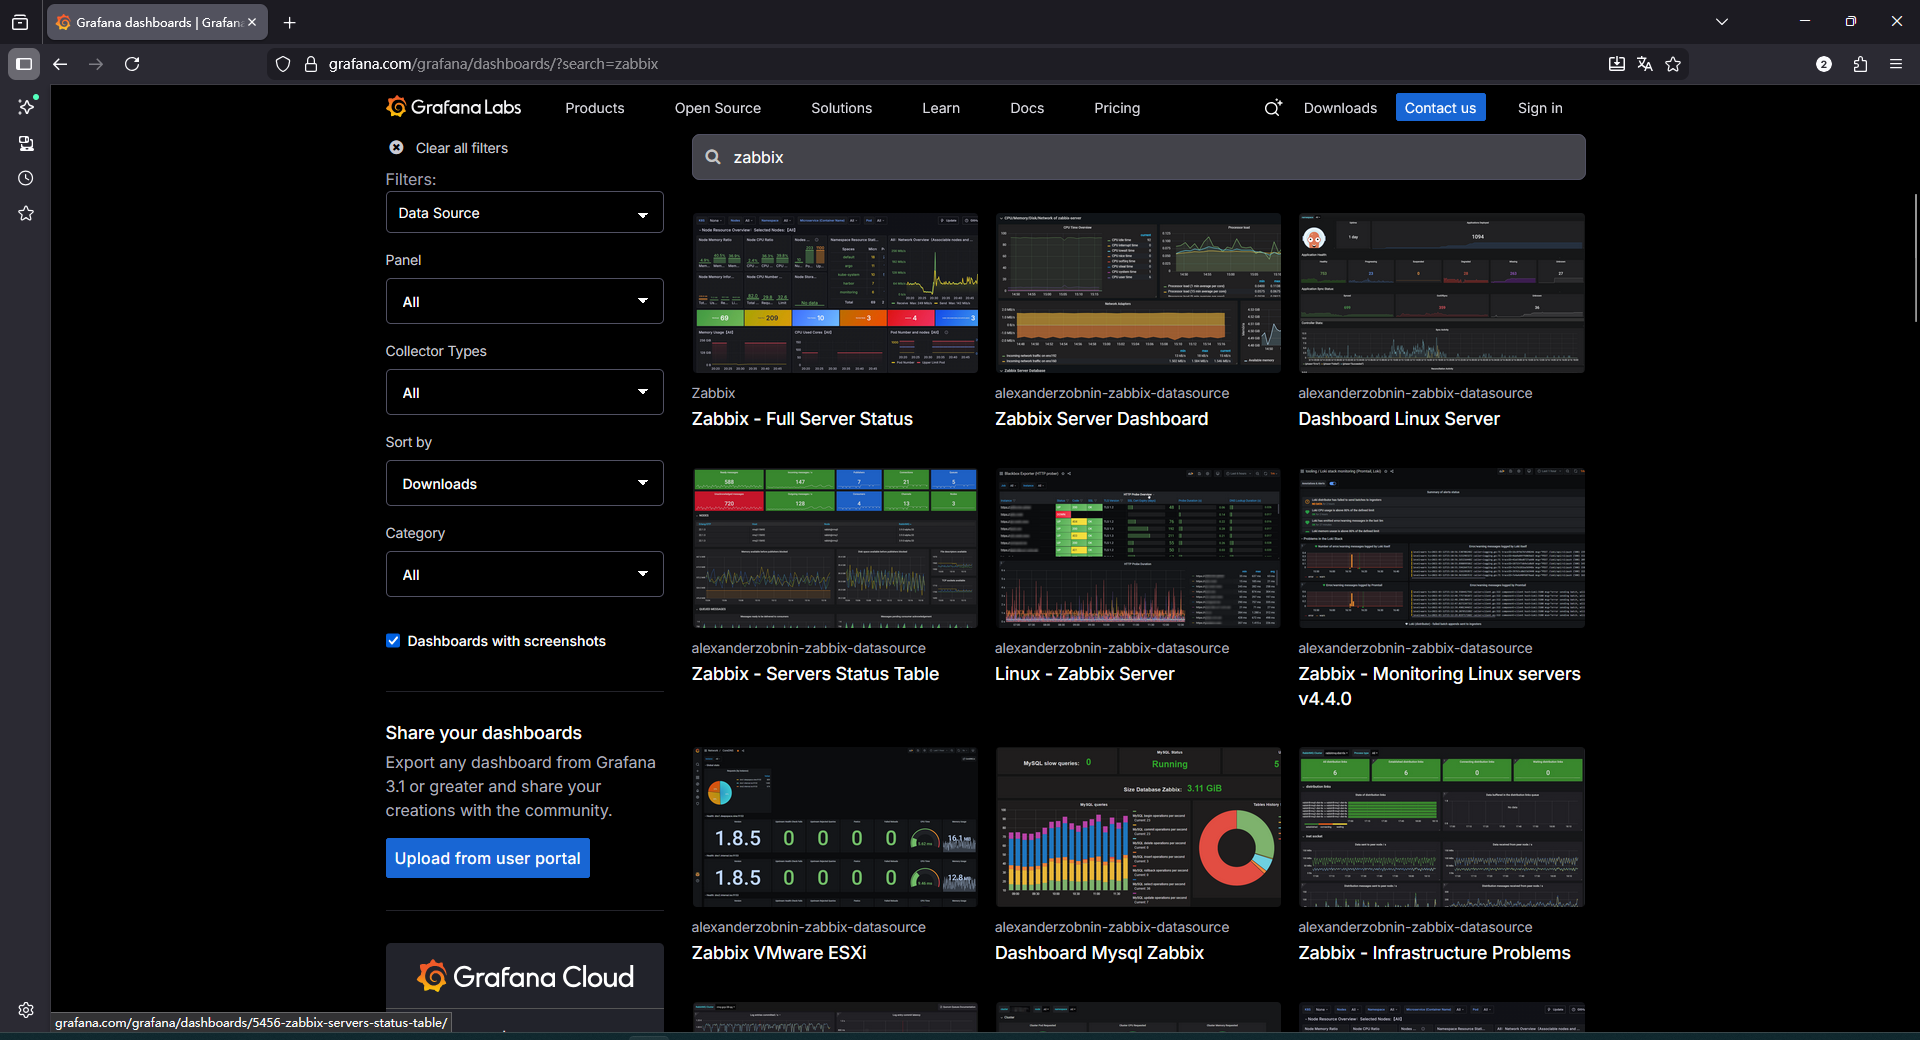This screenshot has height=1040, width=1920.
Task: Open the Grafana AI assistant sparkle icon
Action: point(1272,108)
